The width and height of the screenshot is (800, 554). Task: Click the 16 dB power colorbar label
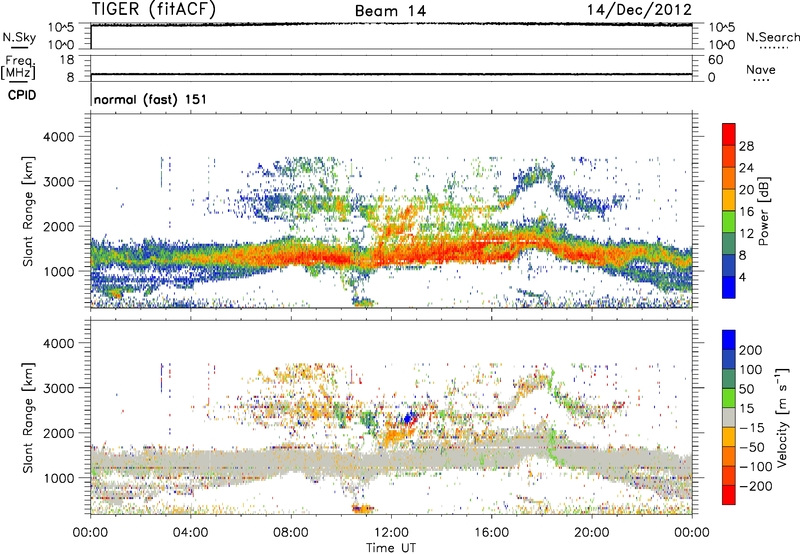(746, 212)
